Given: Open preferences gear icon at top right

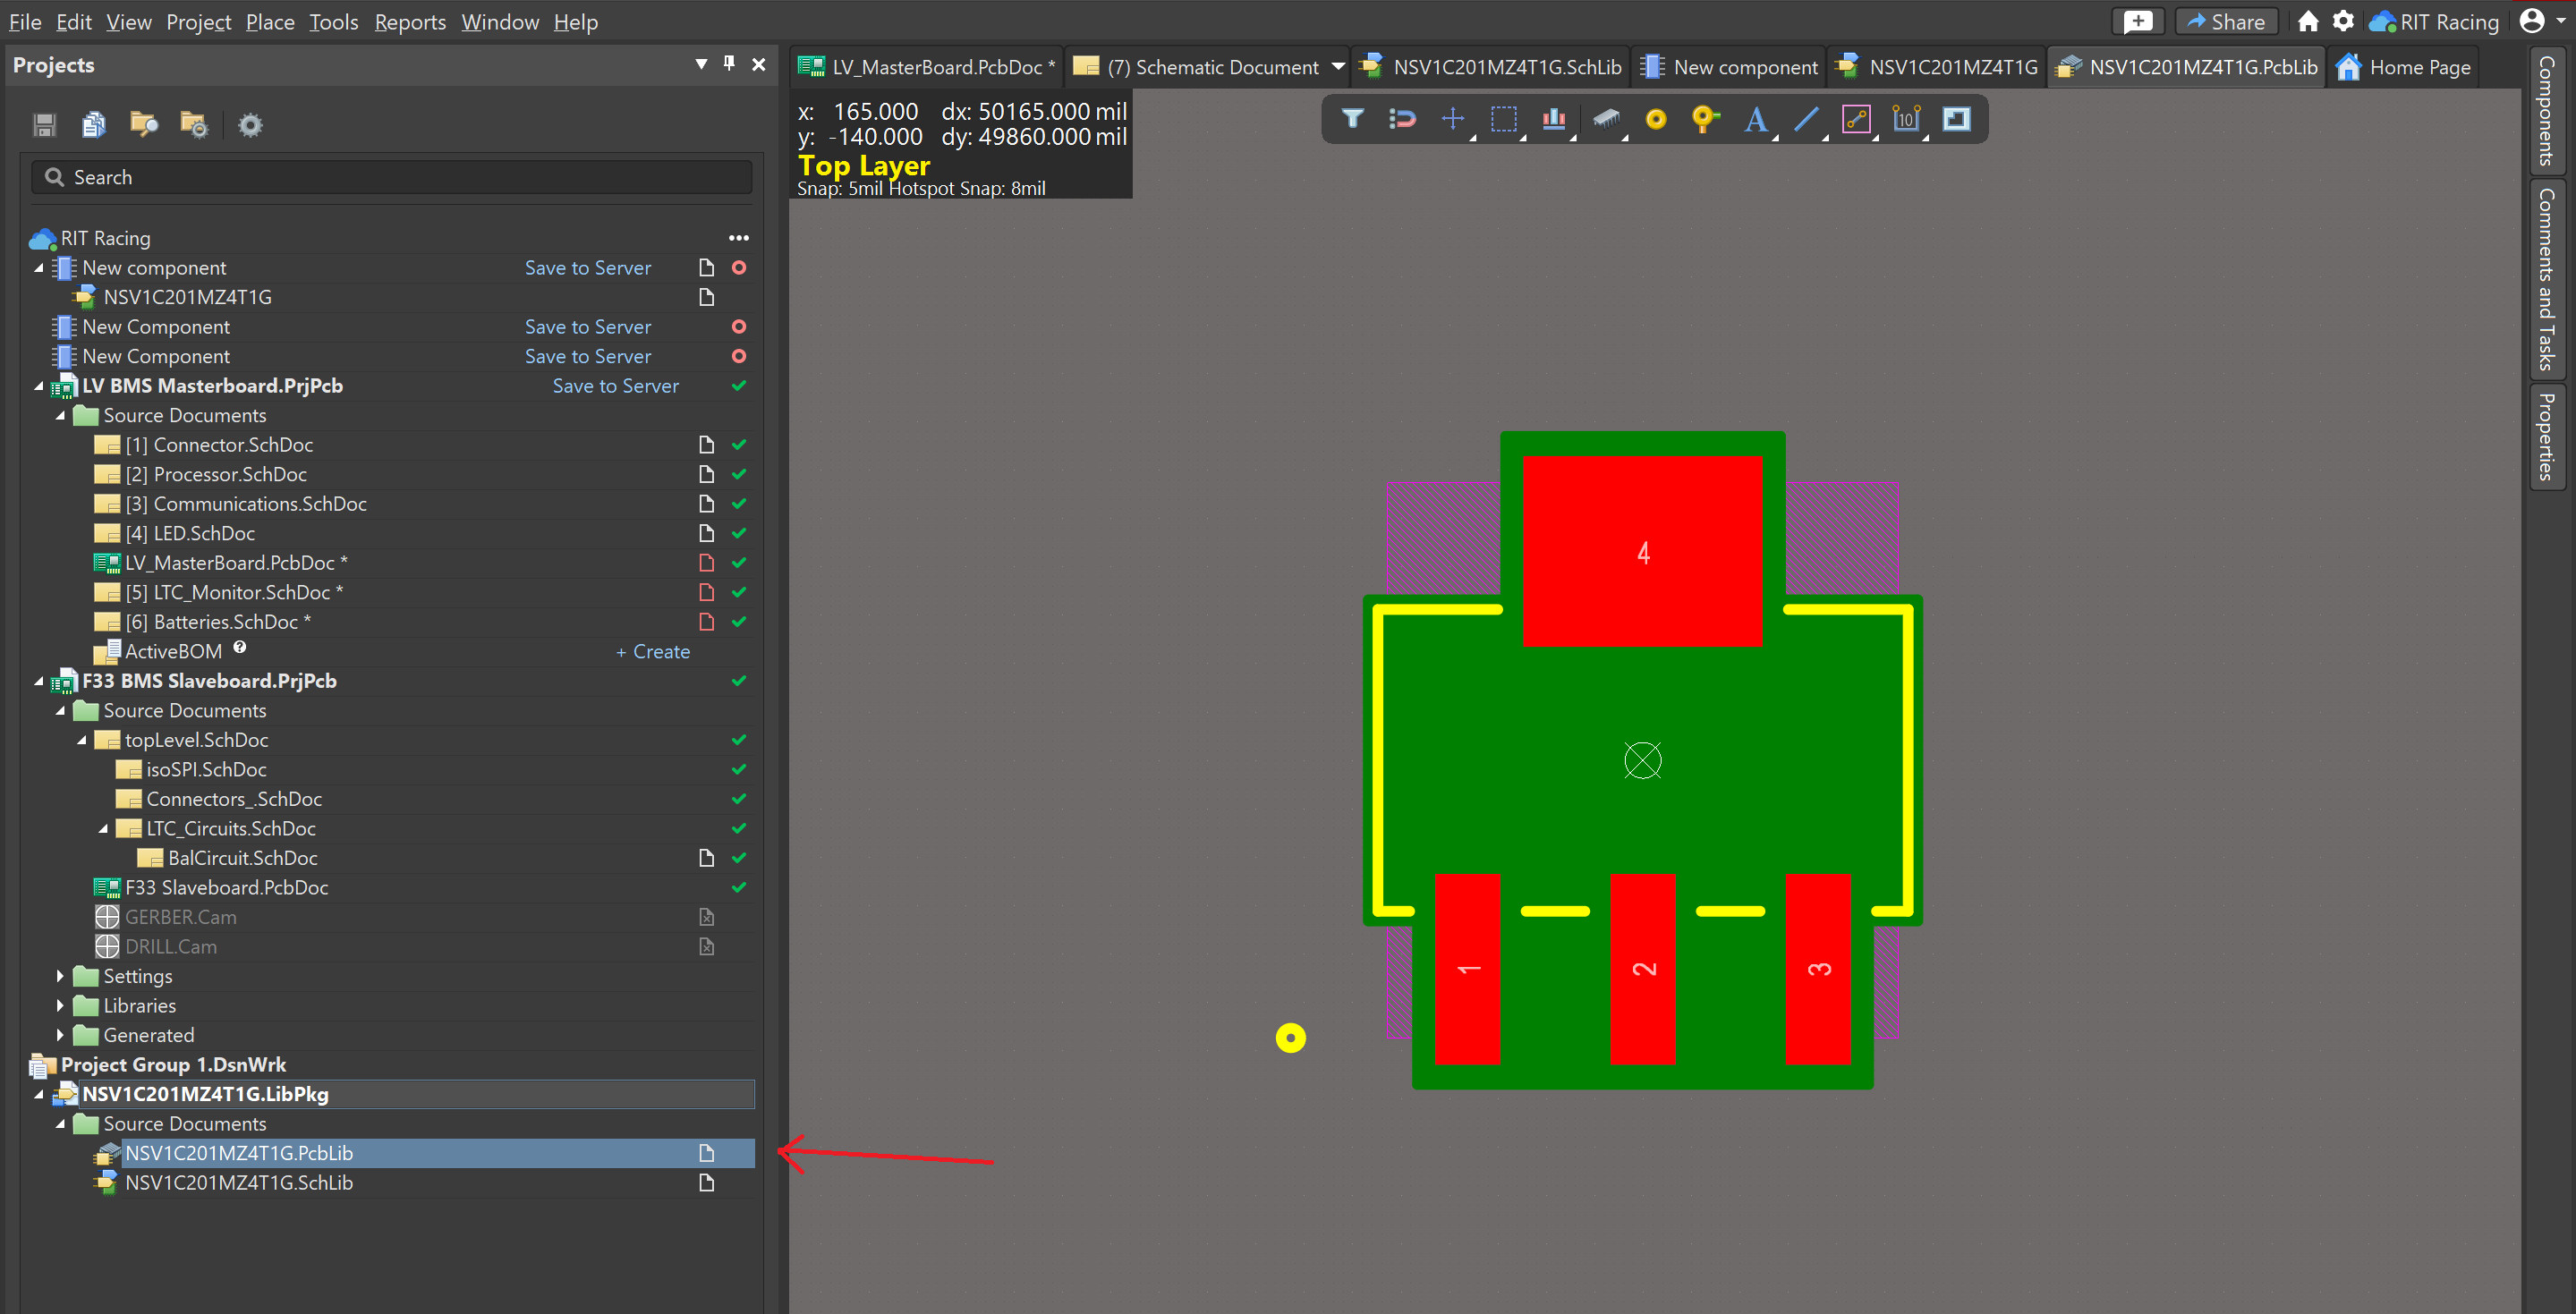Looking at the screenshot, I should [x=2343, y=21].
